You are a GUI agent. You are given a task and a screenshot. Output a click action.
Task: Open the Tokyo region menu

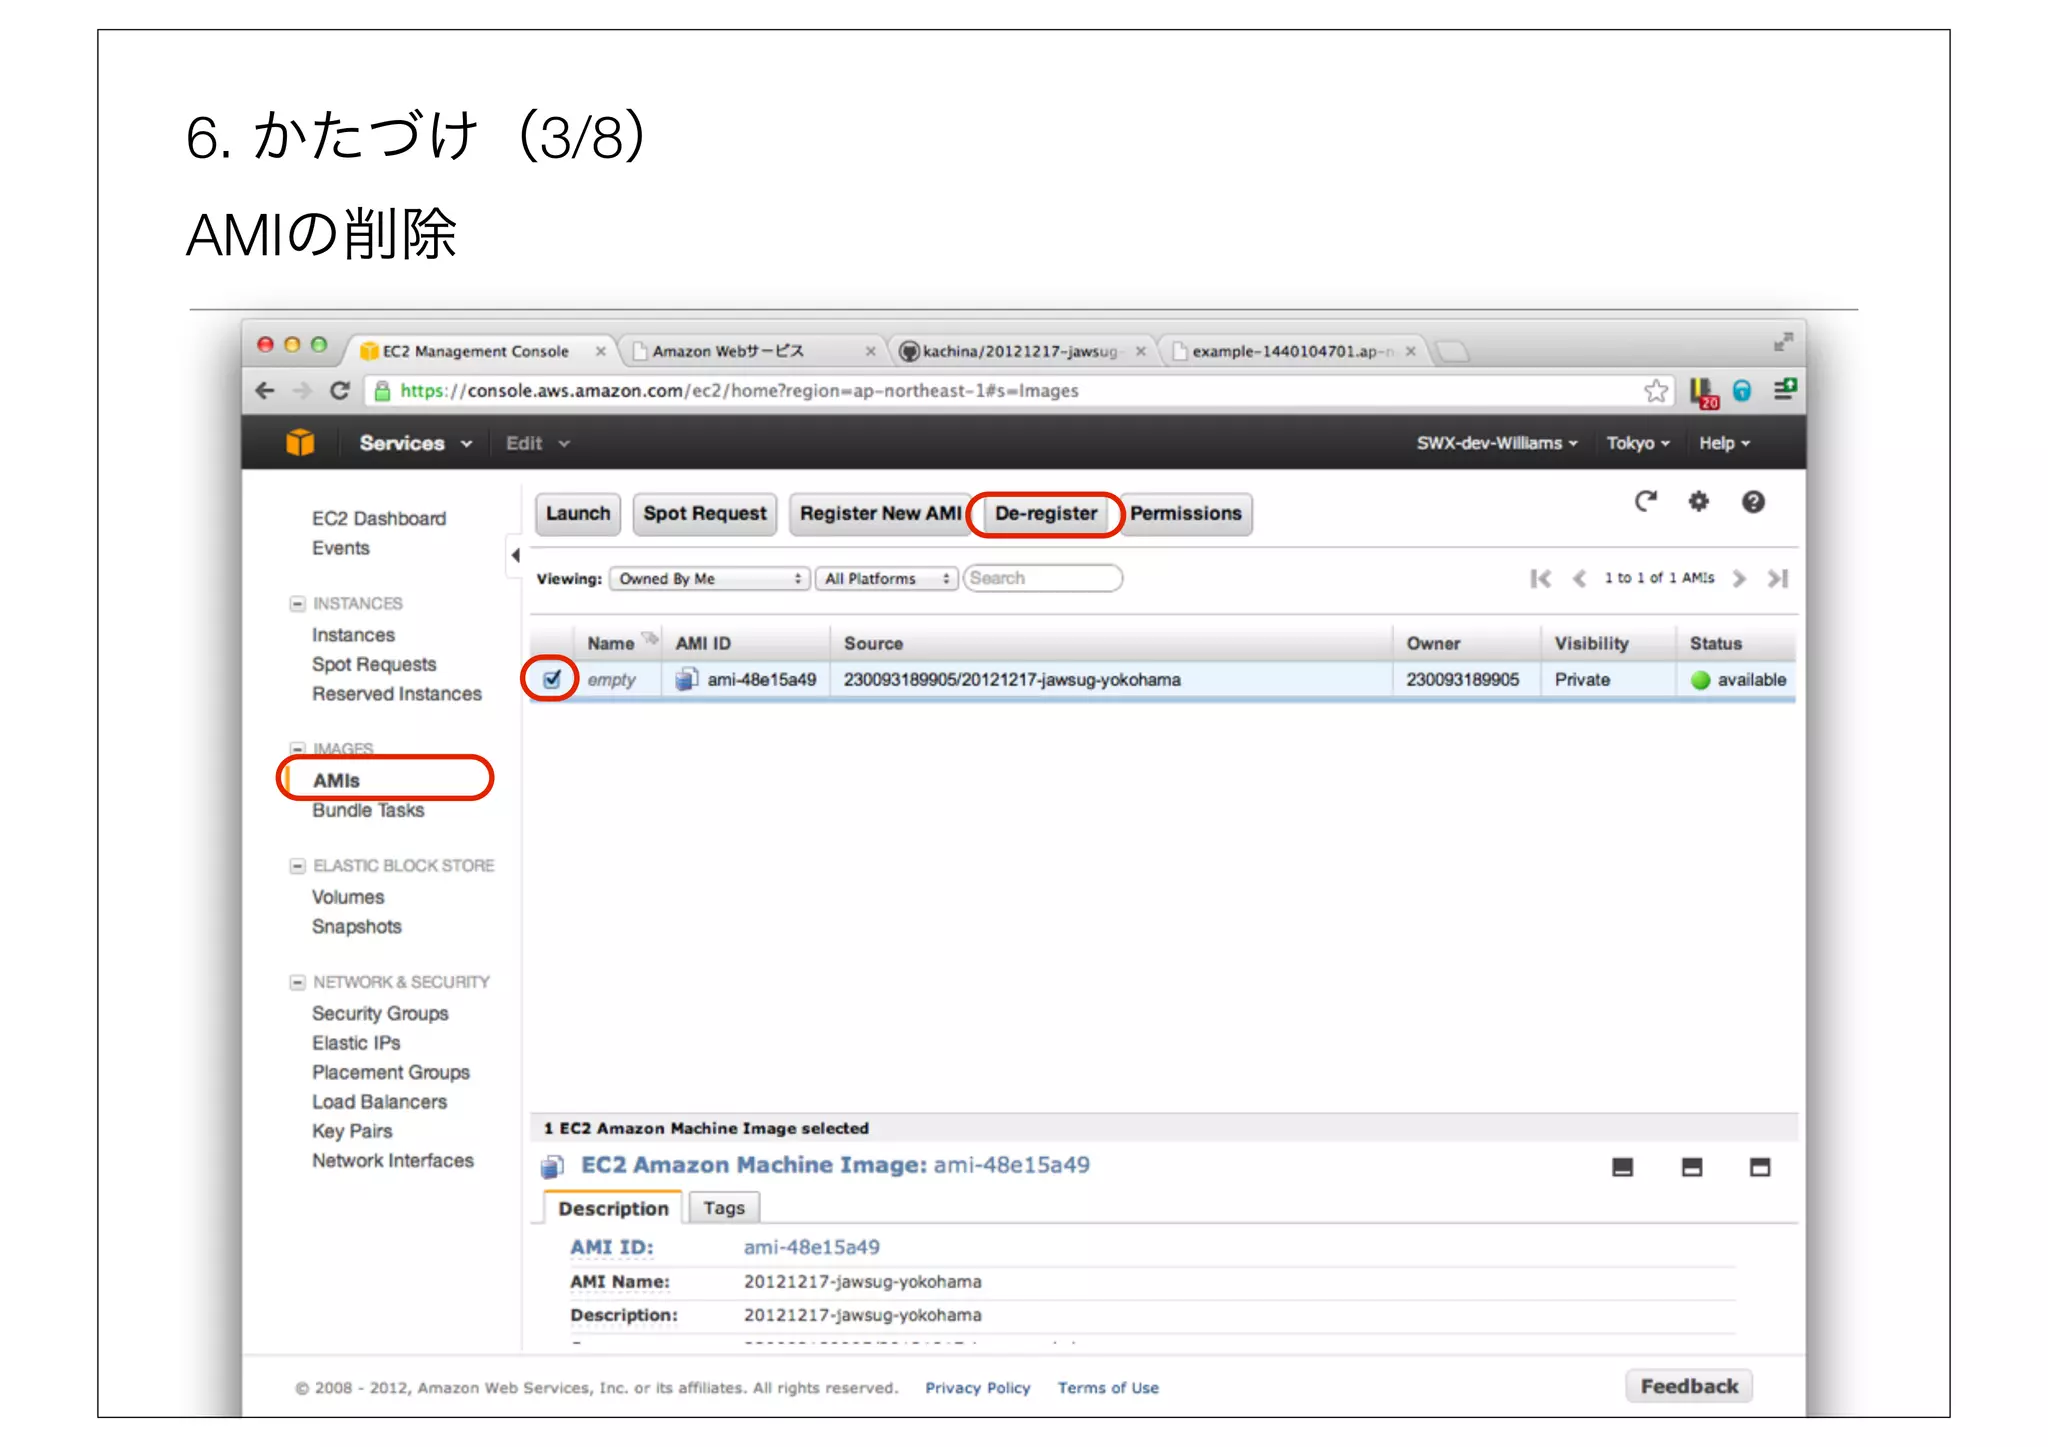(1637, 443)
